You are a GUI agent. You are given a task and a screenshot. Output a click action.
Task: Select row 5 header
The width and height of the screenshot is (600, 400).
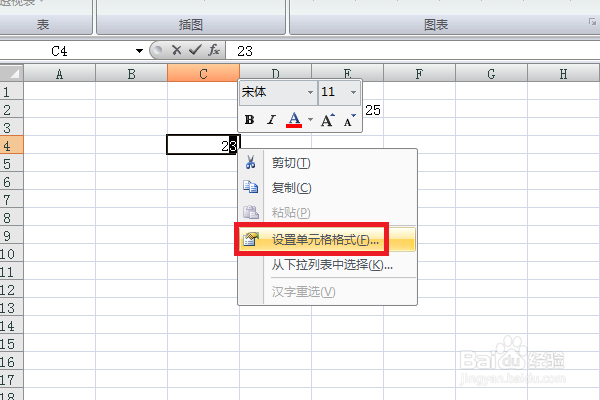pos(11,163)
